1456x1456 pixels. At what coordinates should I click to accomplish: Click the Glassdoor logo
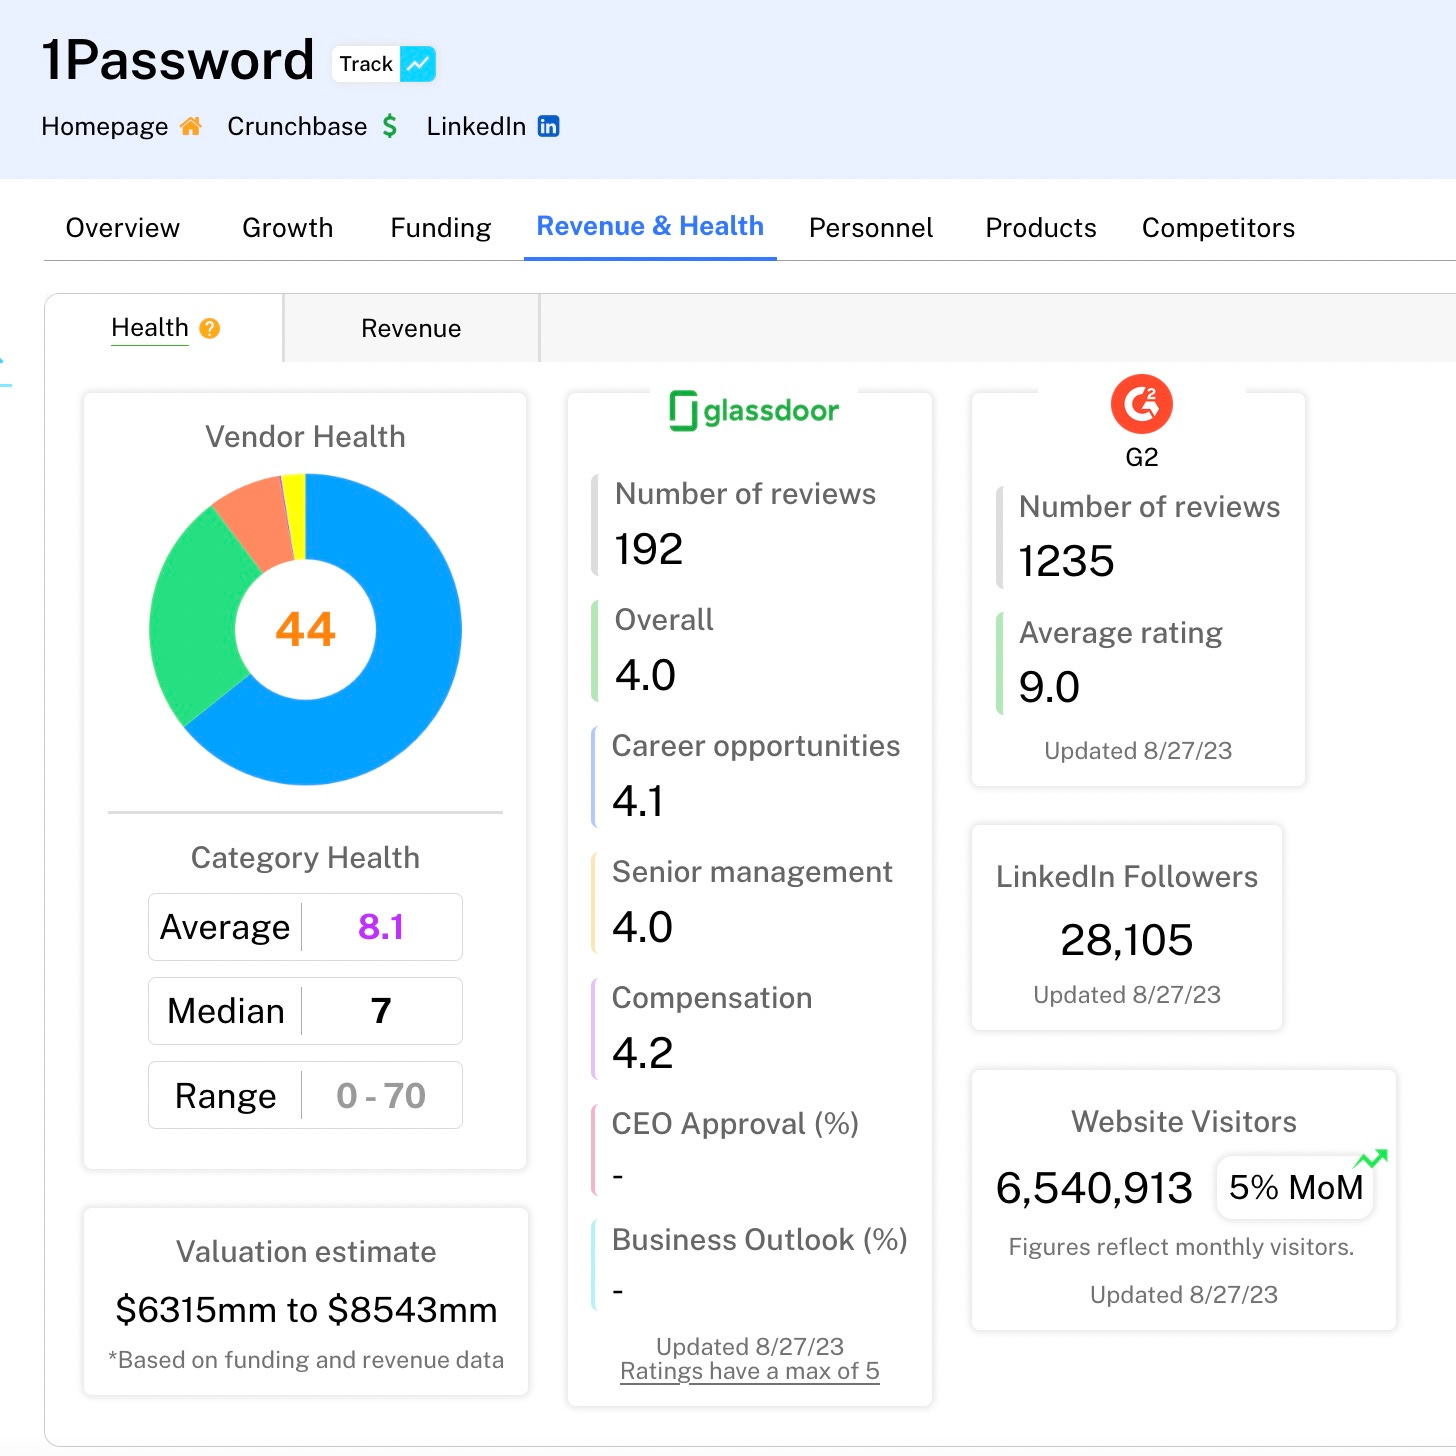(754, 410)
